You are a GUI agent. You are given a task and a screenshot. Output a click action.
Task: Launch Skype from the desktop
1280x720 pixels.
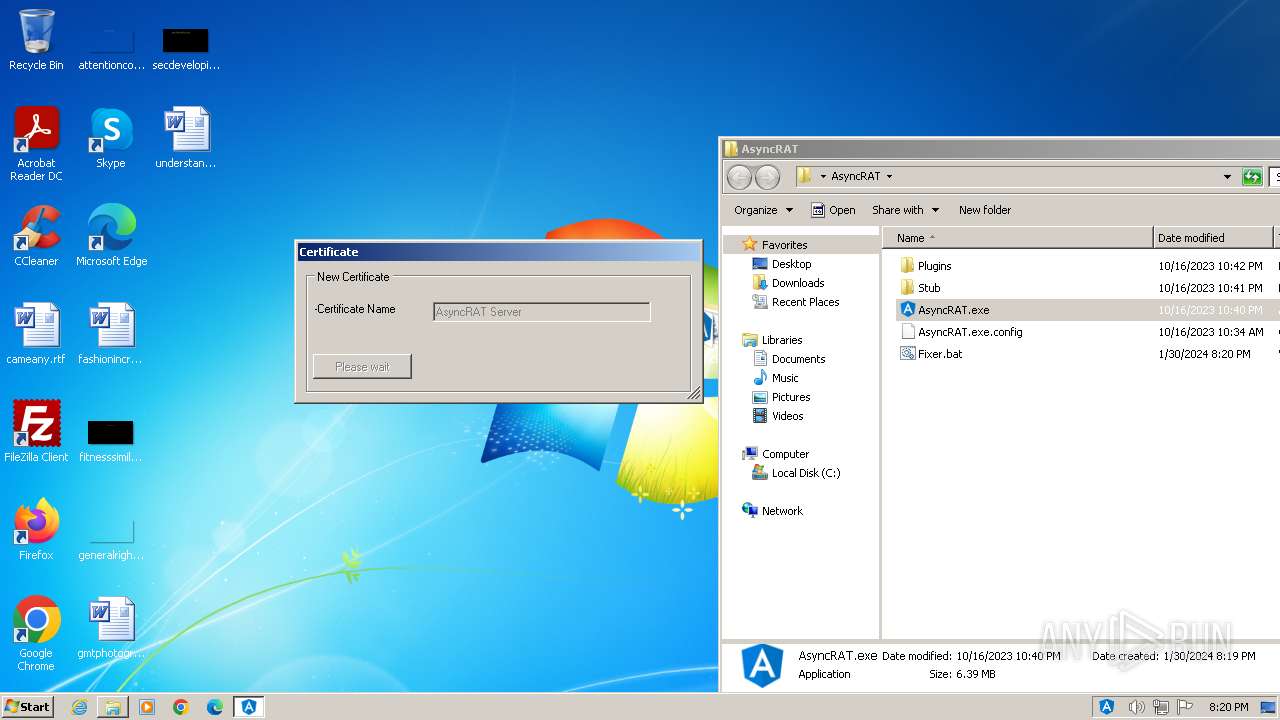point(110,138)
